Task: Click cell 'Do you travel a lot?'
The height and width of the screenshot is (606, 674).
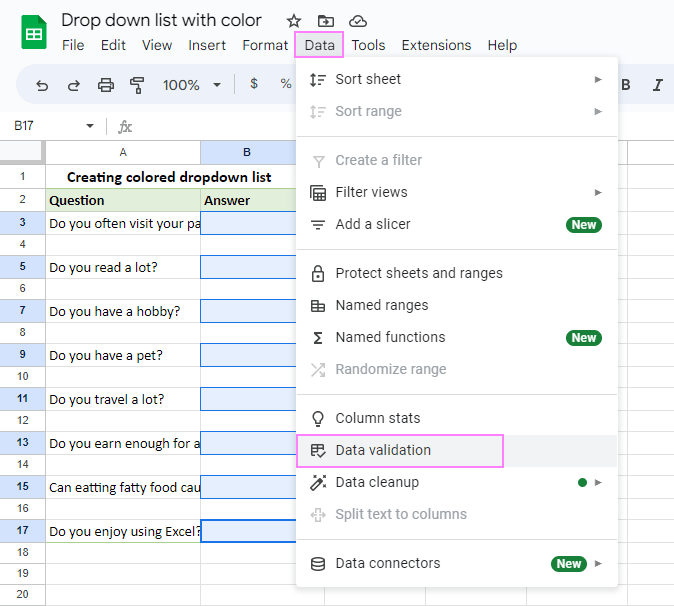Action: pyautogui.click(x=123, y=399)
